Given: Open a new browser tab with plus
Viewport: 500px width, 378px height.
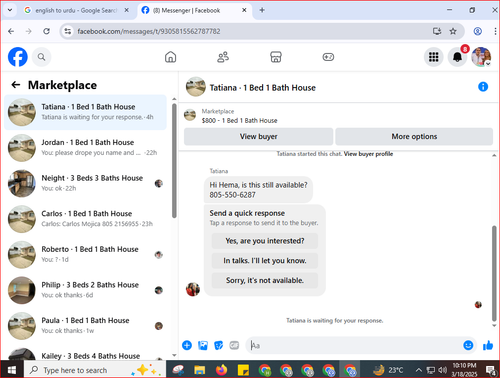Looking at the screenshot, I should [262, 10].
